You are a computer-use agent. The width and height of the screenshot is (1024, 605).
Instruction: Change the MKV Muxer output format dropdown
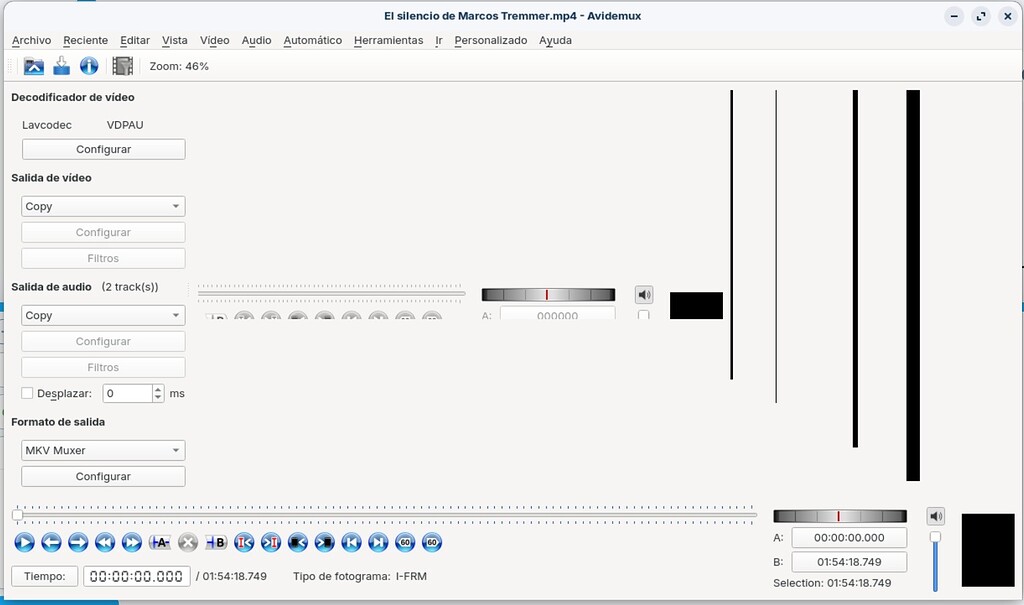point(103,450)
